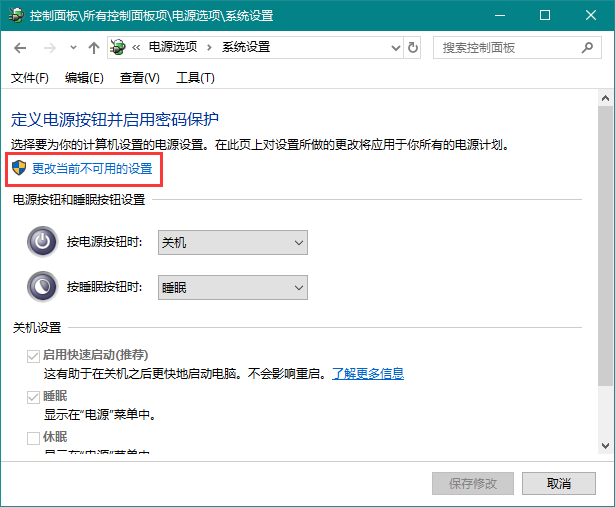615x507 pixels.
Task: Go up one level with up arrow
Action: (x=93, y=48)
